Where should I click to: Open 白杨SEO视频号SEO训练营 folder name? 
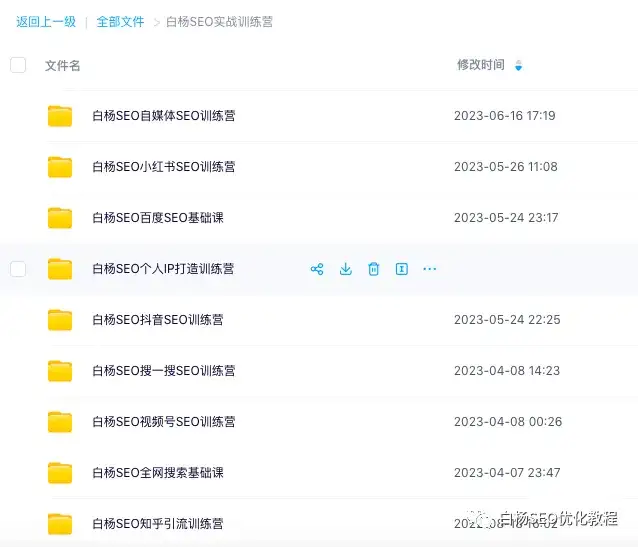click(164, 422)
